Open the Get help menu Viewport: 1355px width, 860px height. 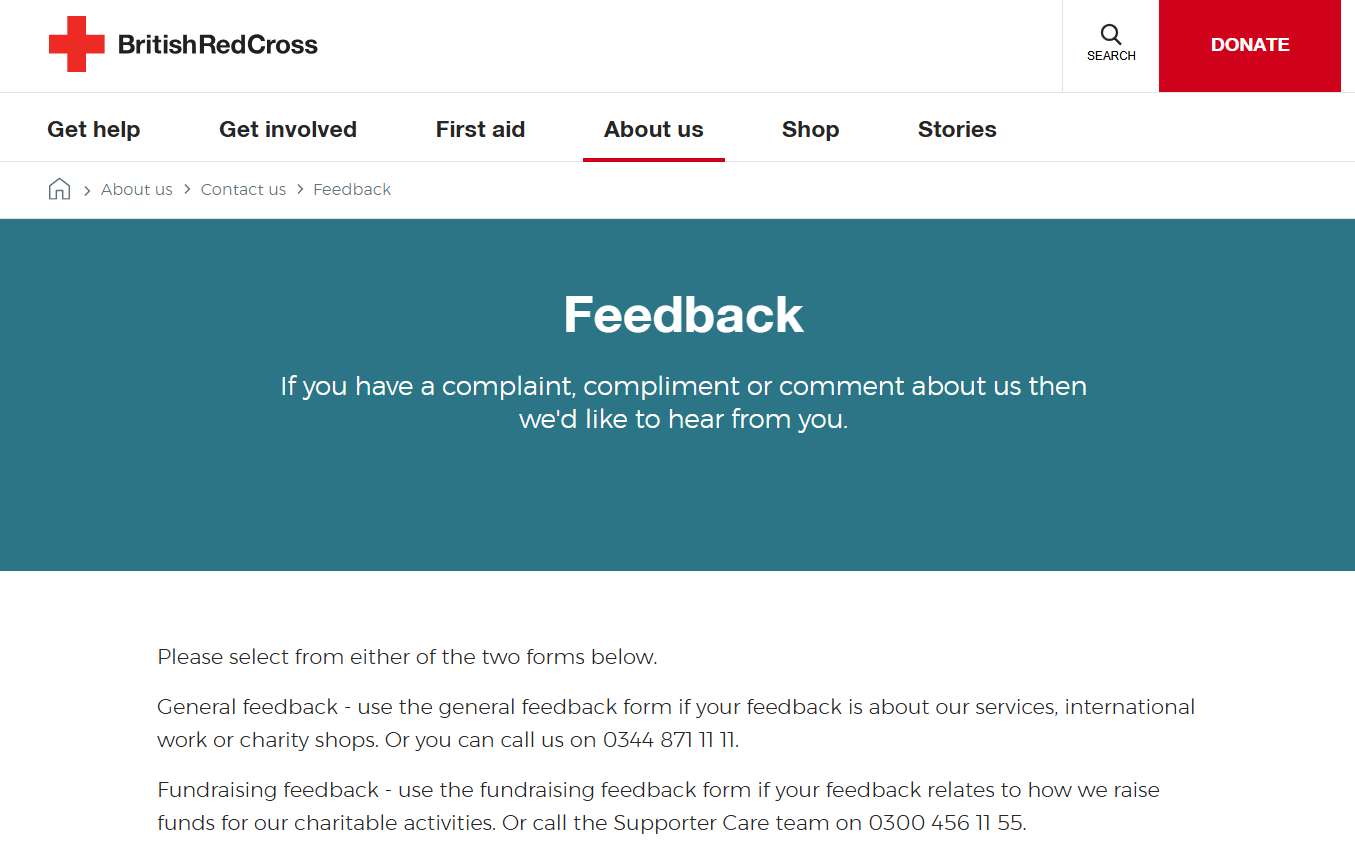point(94,129)
